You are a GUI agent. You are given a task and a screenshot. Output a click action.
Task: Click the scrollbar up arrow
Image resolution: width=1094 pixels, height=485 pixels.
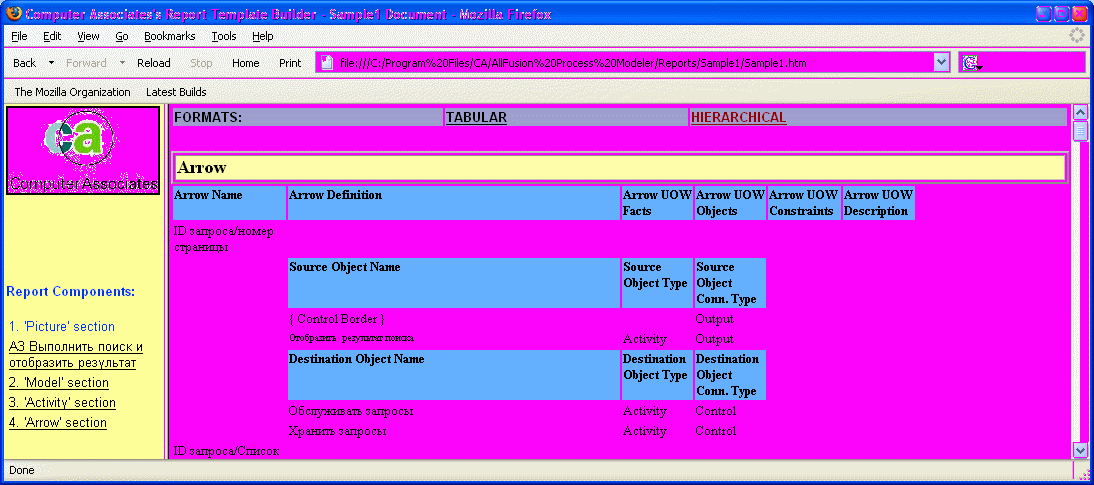coord(1080,112)
